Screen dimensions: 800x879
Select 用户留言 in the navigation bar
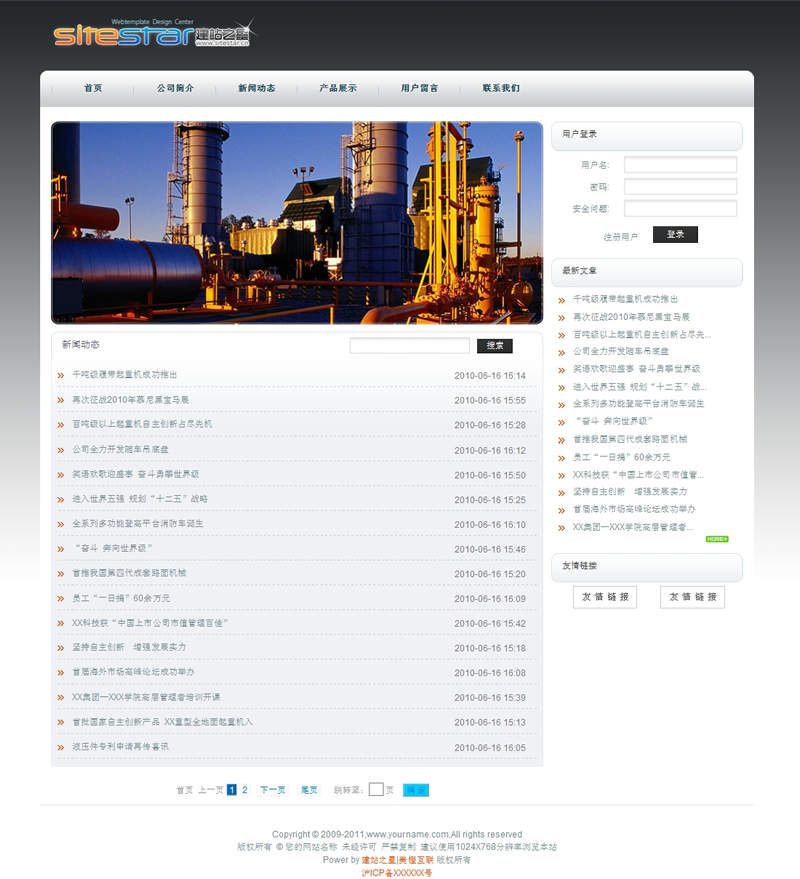[x=419, y=89]
